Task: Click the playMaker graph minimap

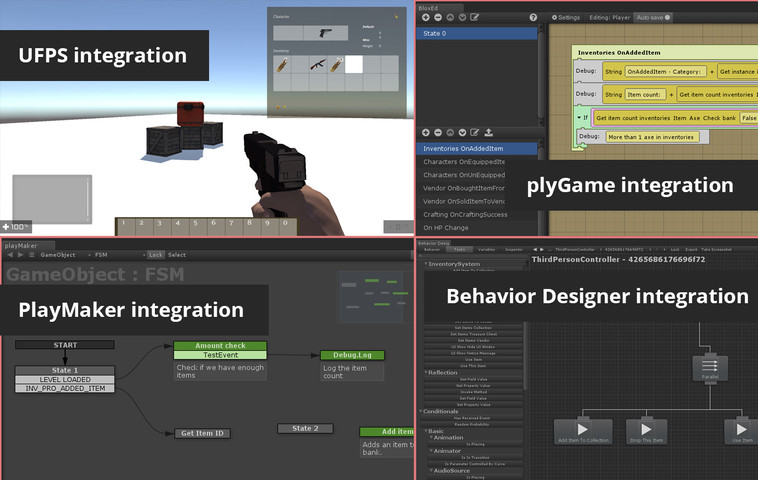Action: [373, 296]
